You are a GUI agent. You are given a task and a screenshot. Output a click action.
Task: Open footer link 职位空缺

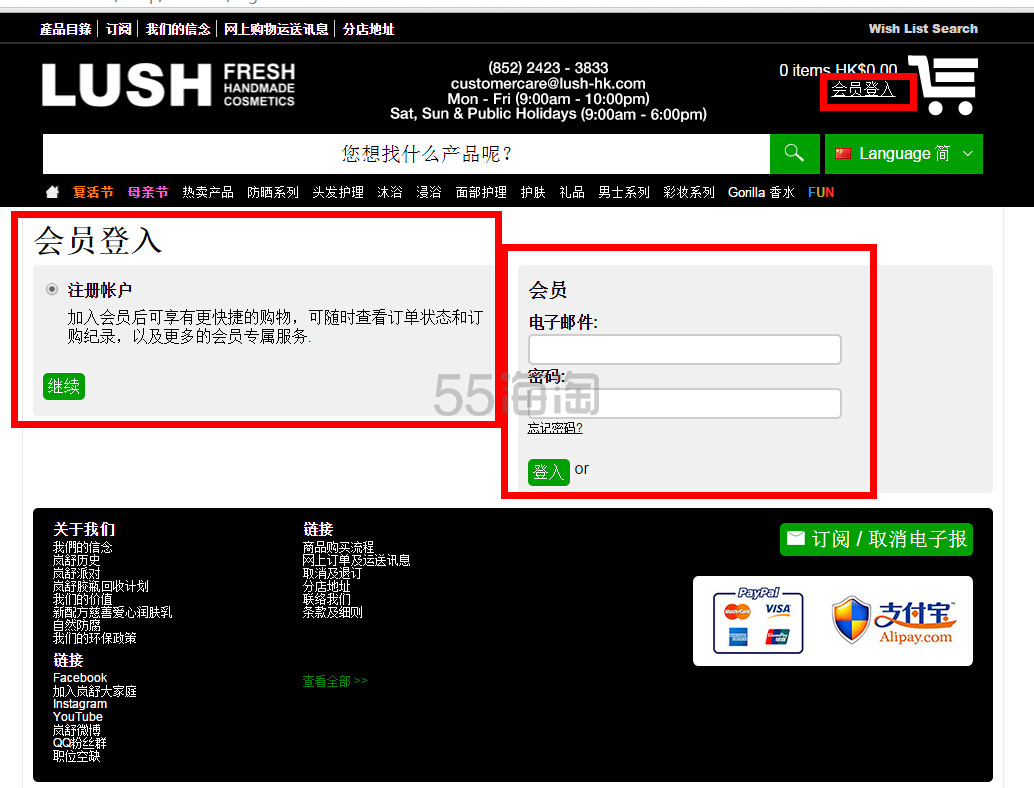[76, 756]
